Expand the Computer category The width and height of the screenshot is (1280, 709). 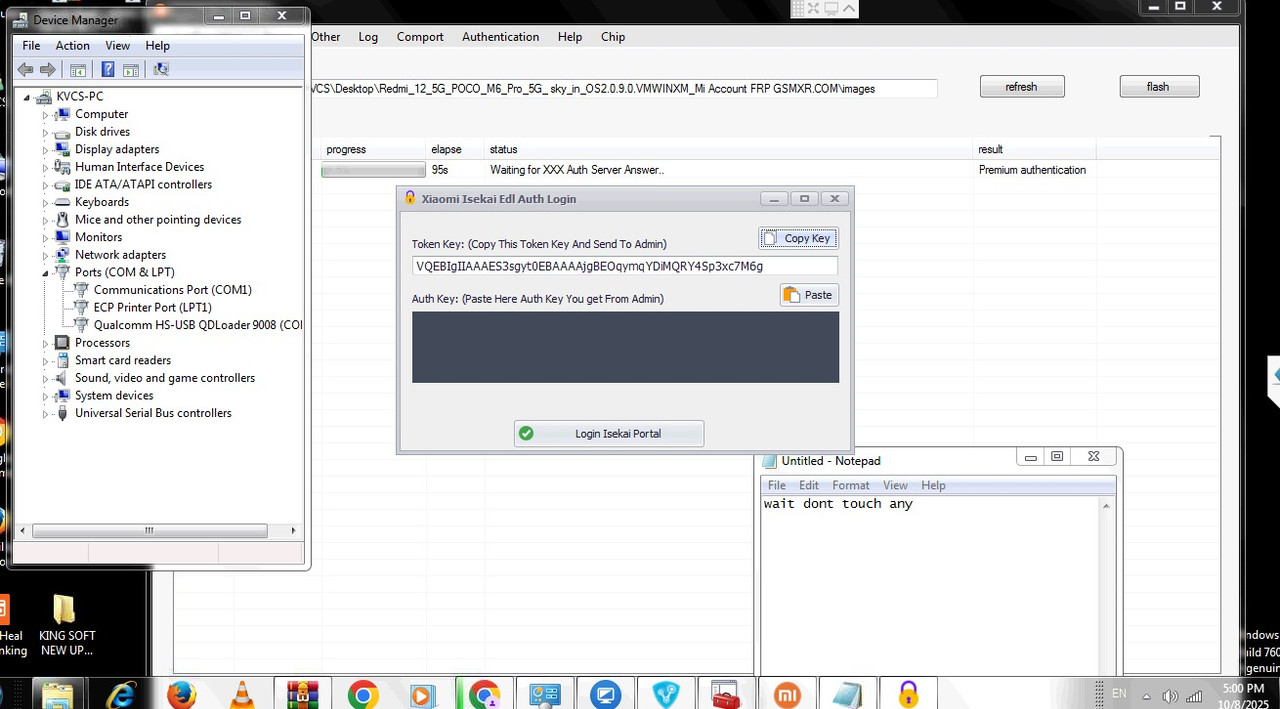click(45, 114)
